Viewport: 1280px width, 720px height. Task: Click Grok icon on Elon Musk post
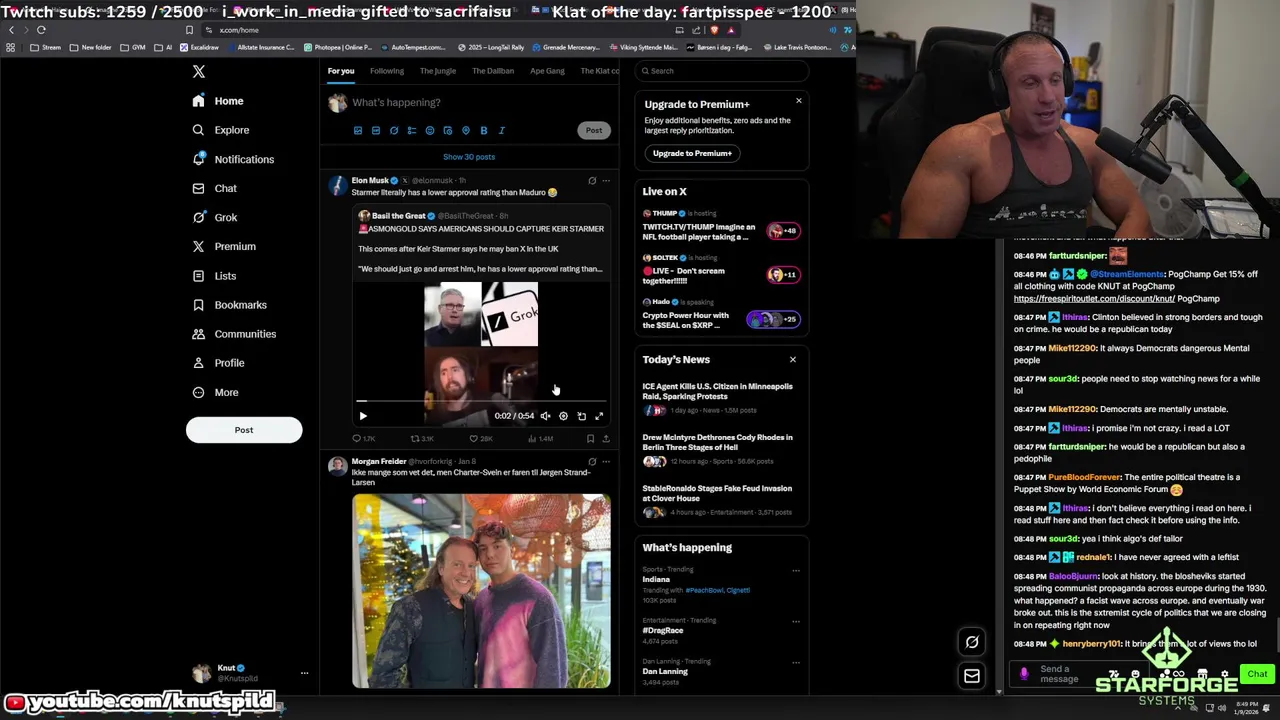[x=592, y=181]
